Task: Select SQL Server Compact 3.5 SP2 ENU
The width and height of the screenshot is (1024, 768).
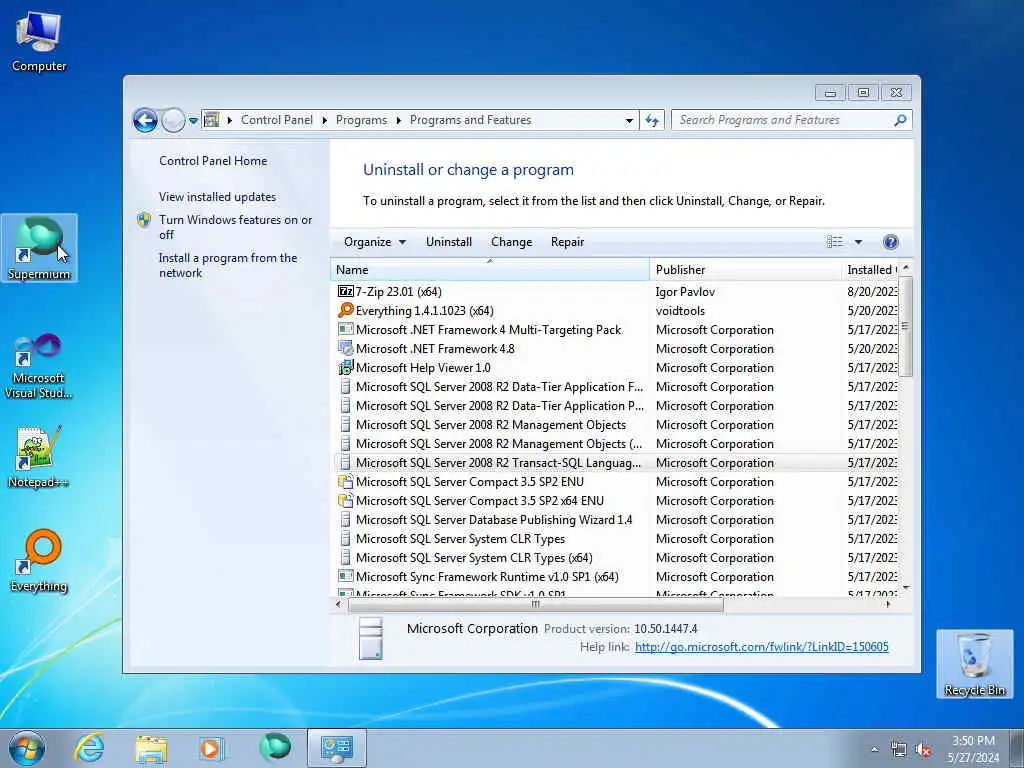Action: pyautogui.click(x=615, y=482)
